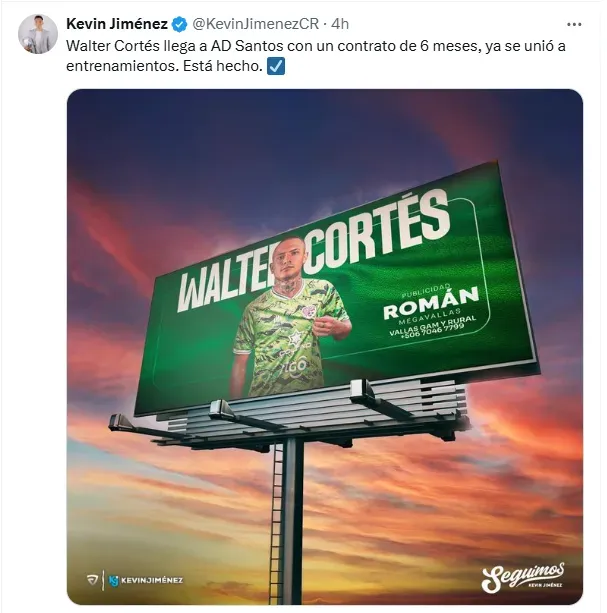
Task: Click the shield logo beside the watermark
Action: coord(93,579)
